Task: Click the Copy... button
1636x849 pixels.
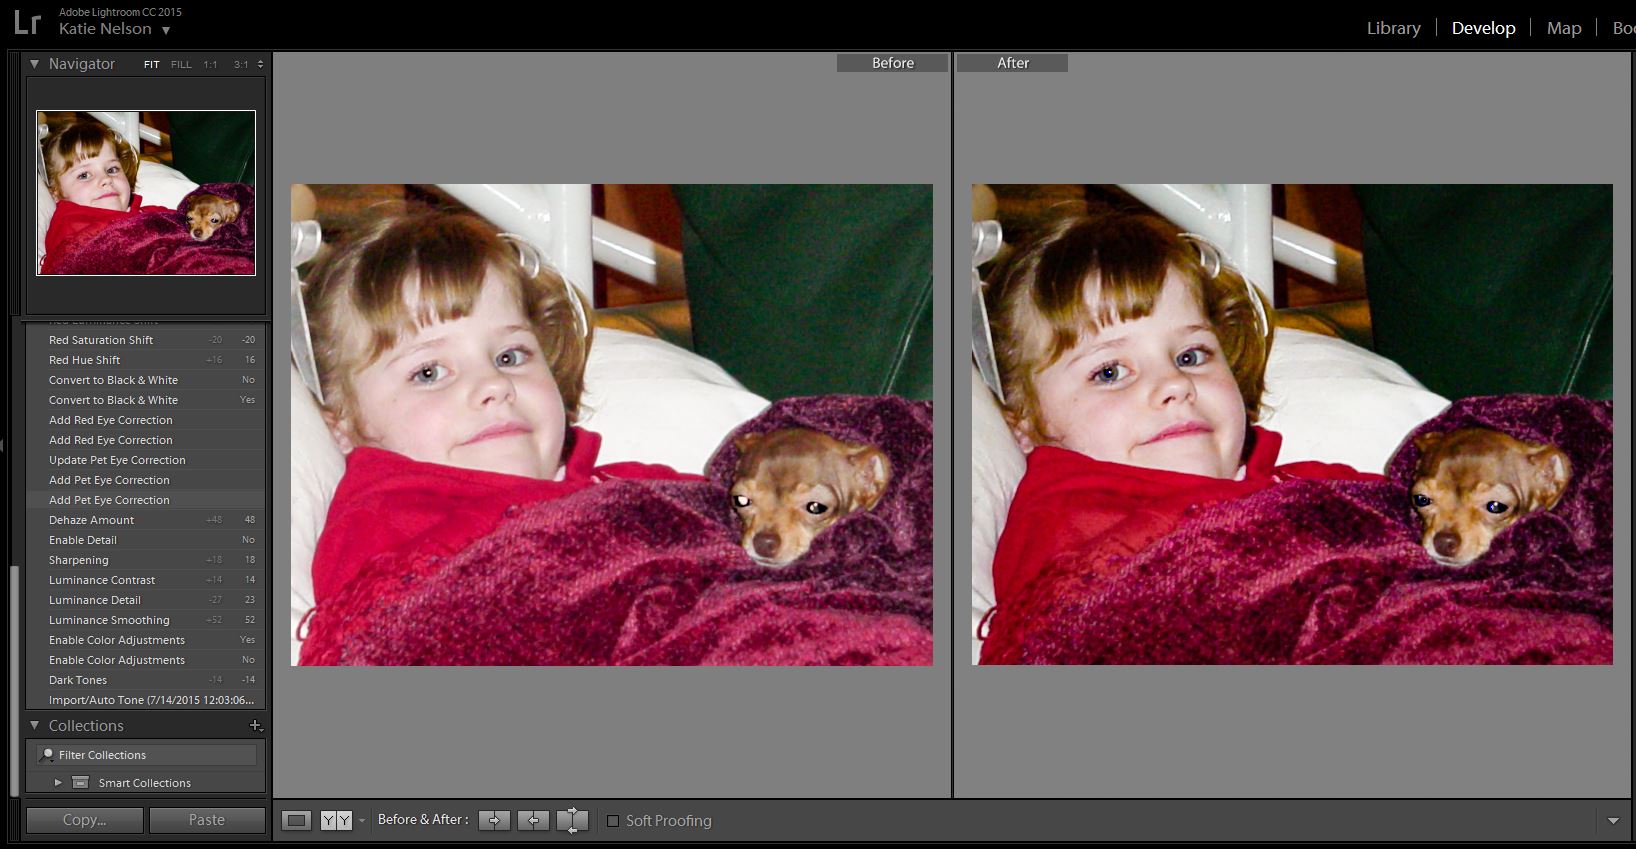Action: (x=84, y=820)
